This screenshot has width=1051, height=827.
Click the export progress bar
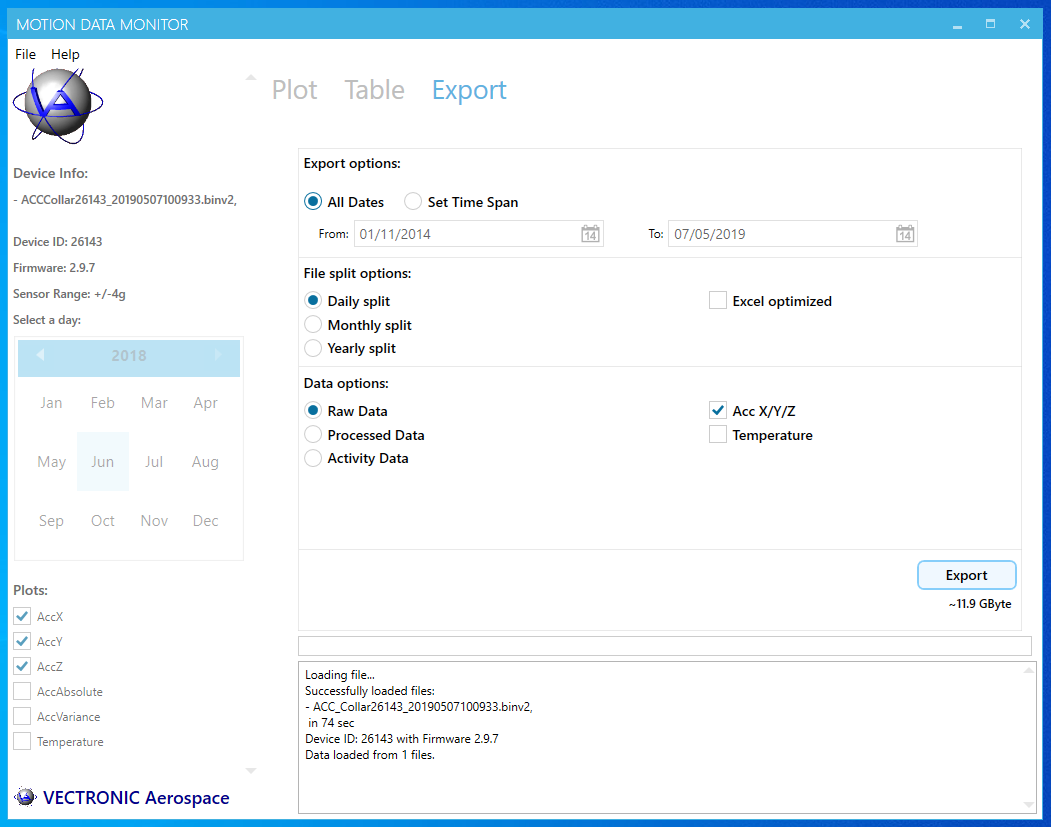coord(664,646)
